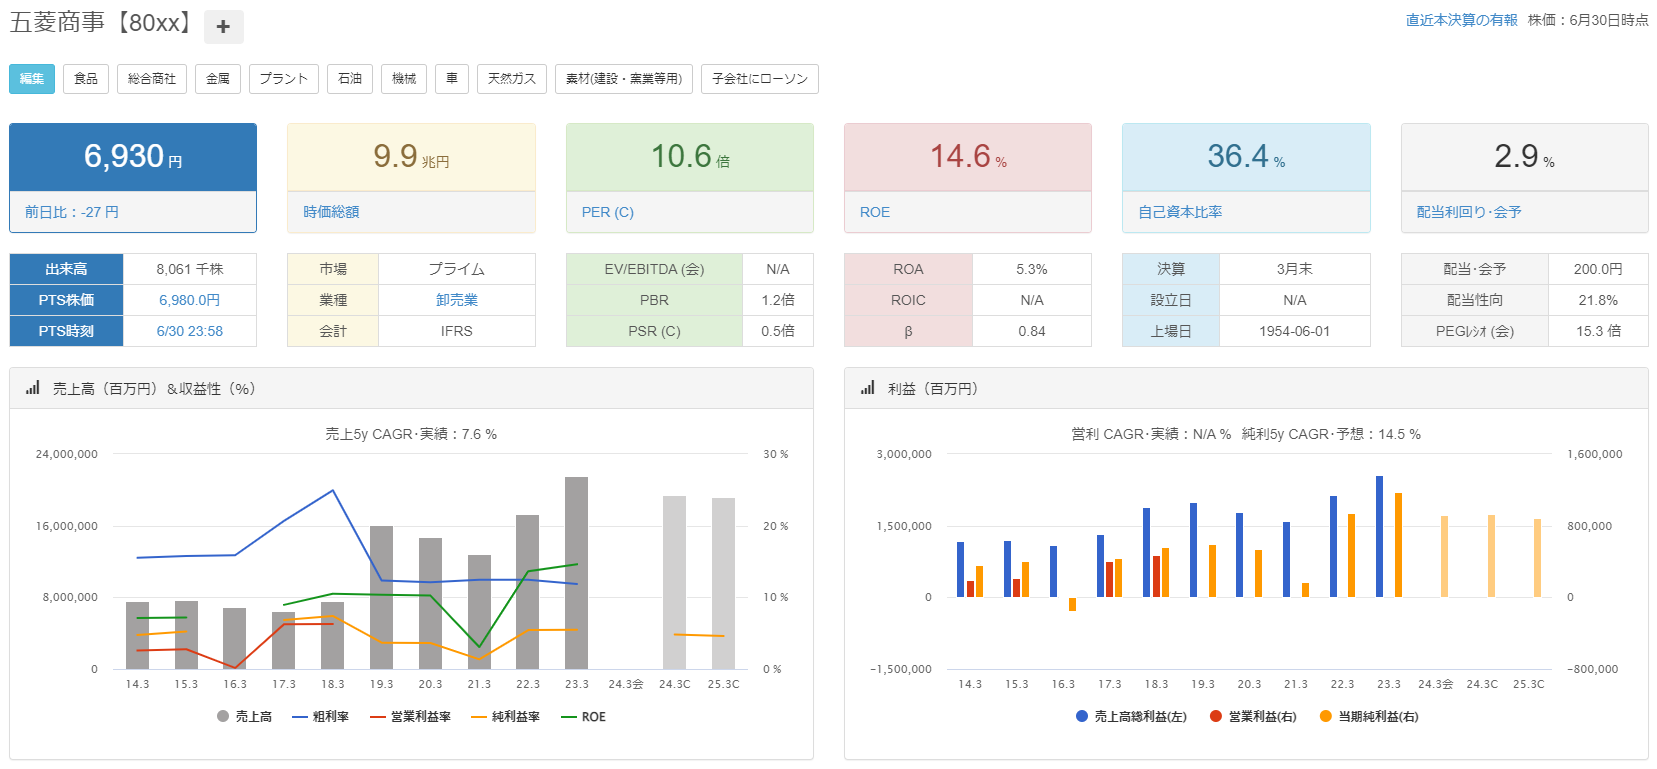This screenshot has height=769, width=1657.
Task: Toggle the 純利益率 legend item
Action: point(505,717)
